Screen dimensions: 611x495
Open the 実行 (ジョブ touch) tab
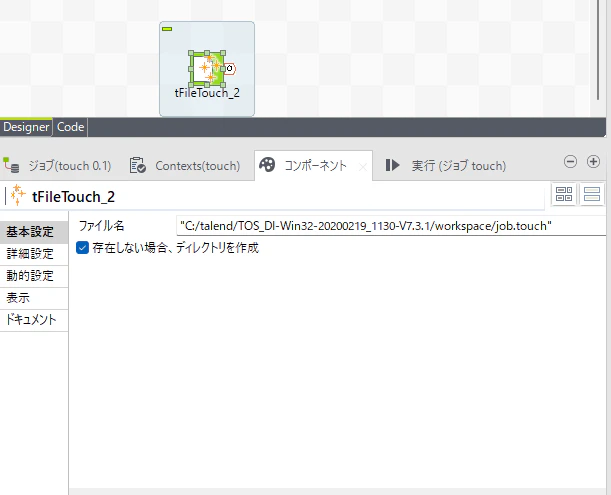click(x=445, y=166)
